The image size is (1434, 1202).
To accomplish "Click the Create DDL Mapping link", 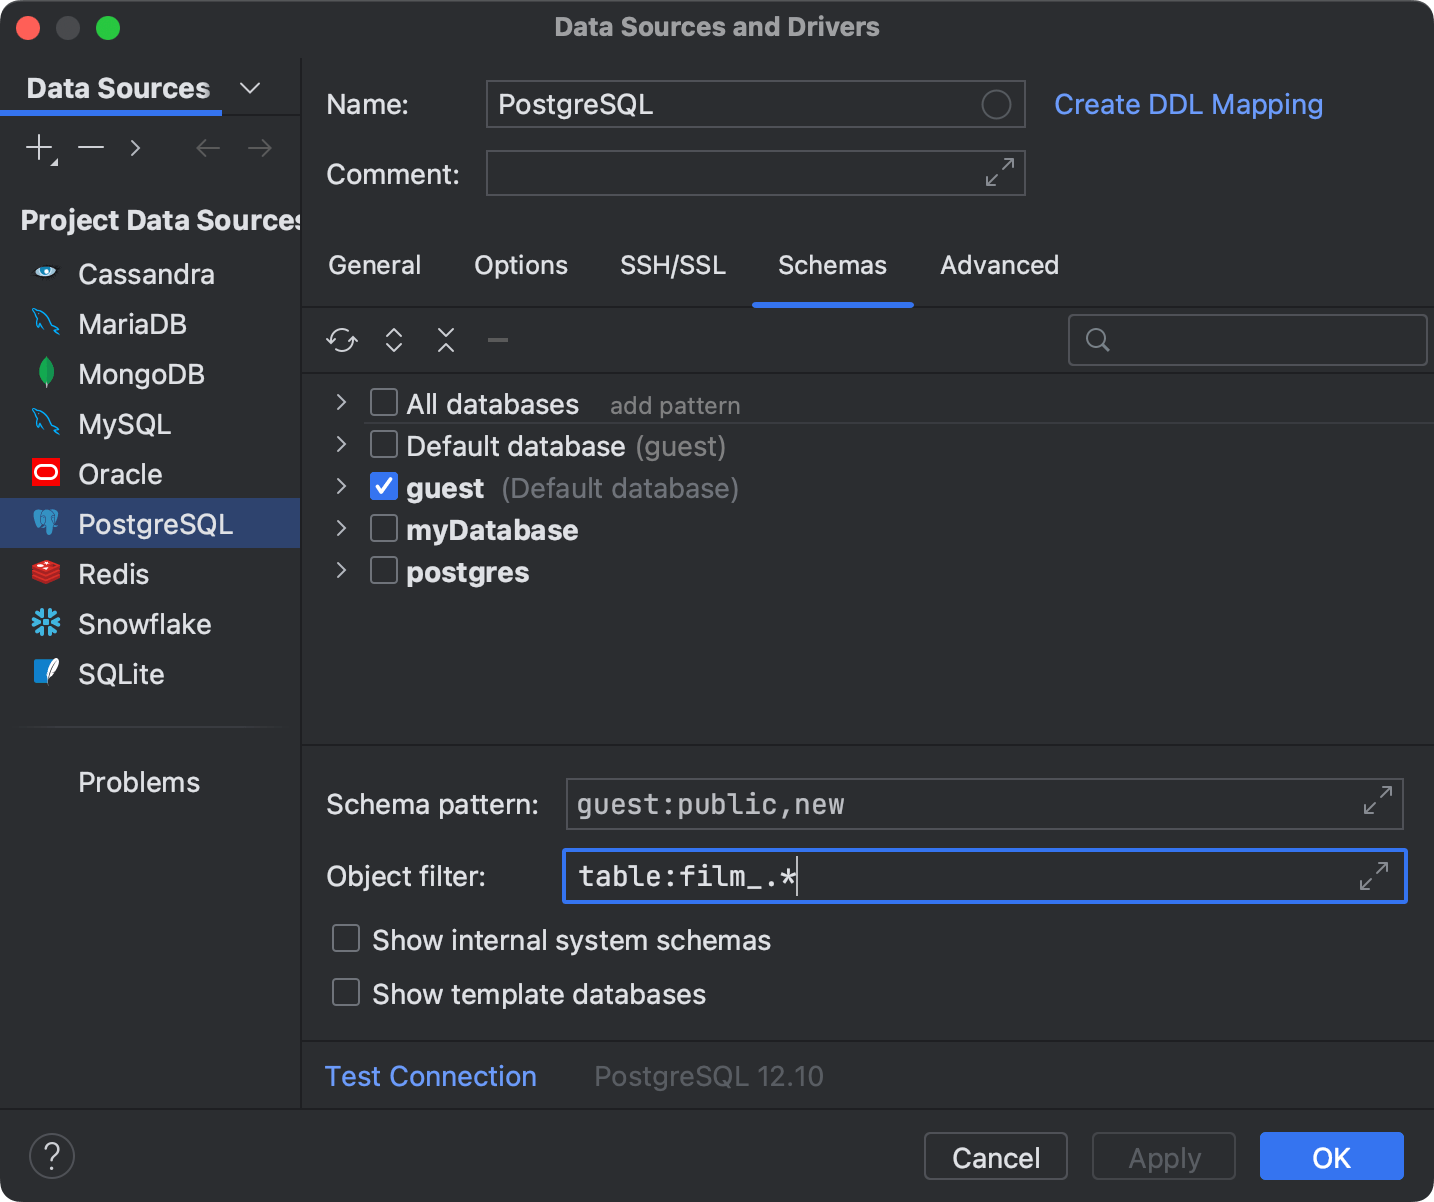I will point(1188,104).
